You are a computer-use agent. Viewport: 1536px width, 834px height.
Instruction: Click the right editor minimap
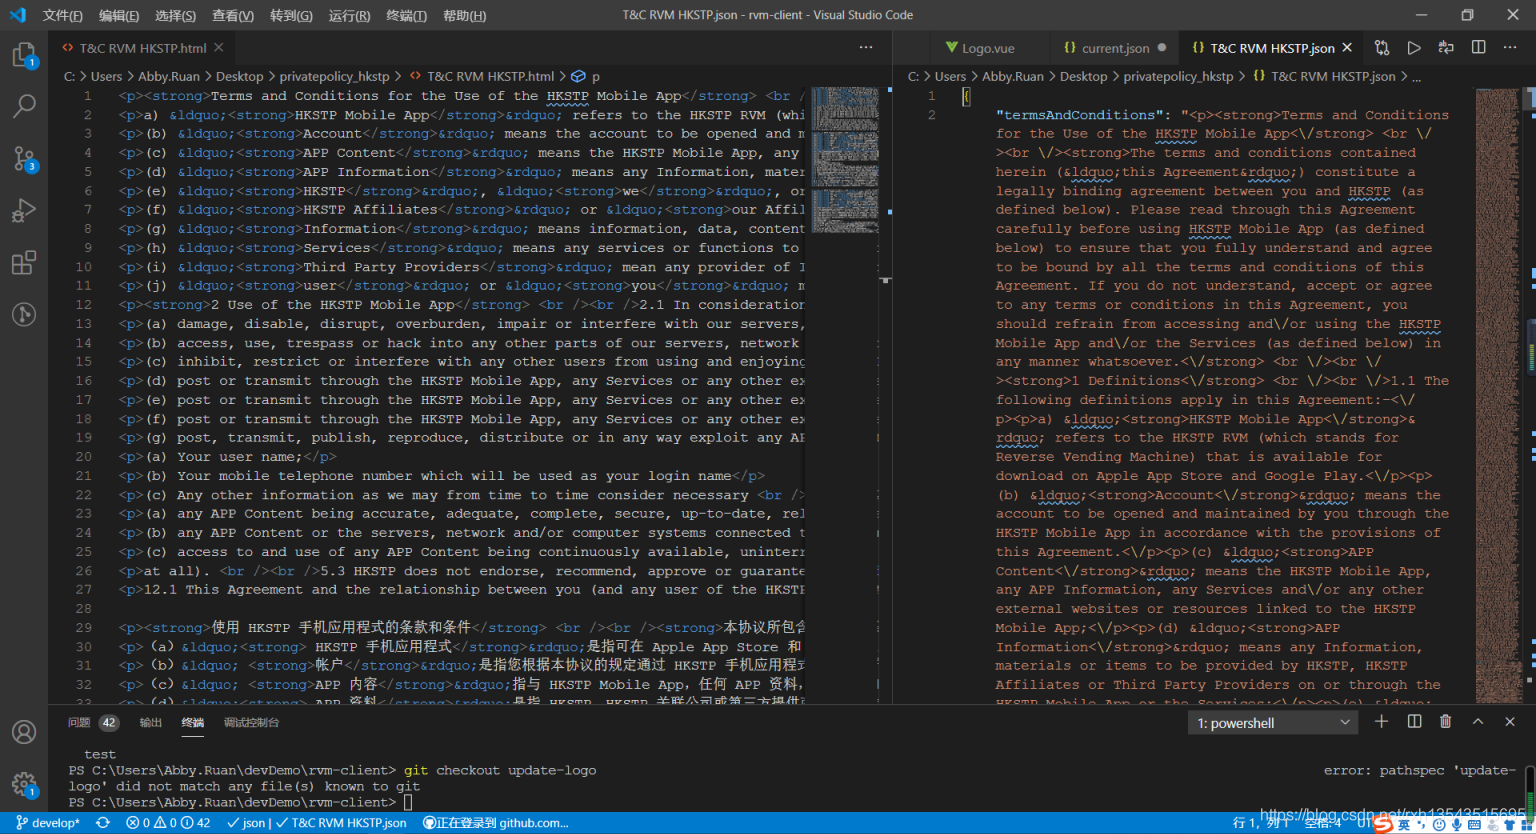(x=1498, y=395)
